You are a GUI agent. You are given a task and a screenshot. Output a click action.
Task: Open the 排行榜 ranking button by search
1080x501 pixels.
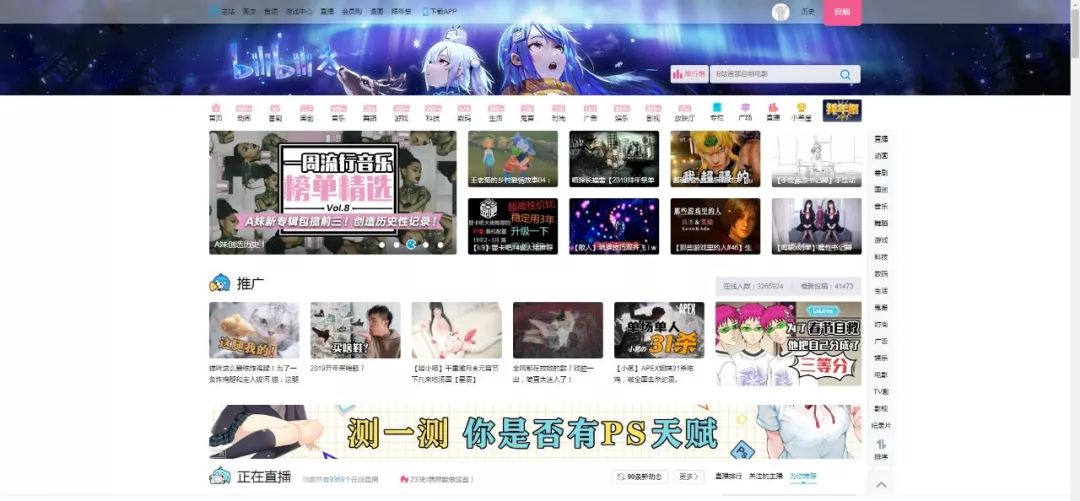pyautogui.click(x=689, y=74)
